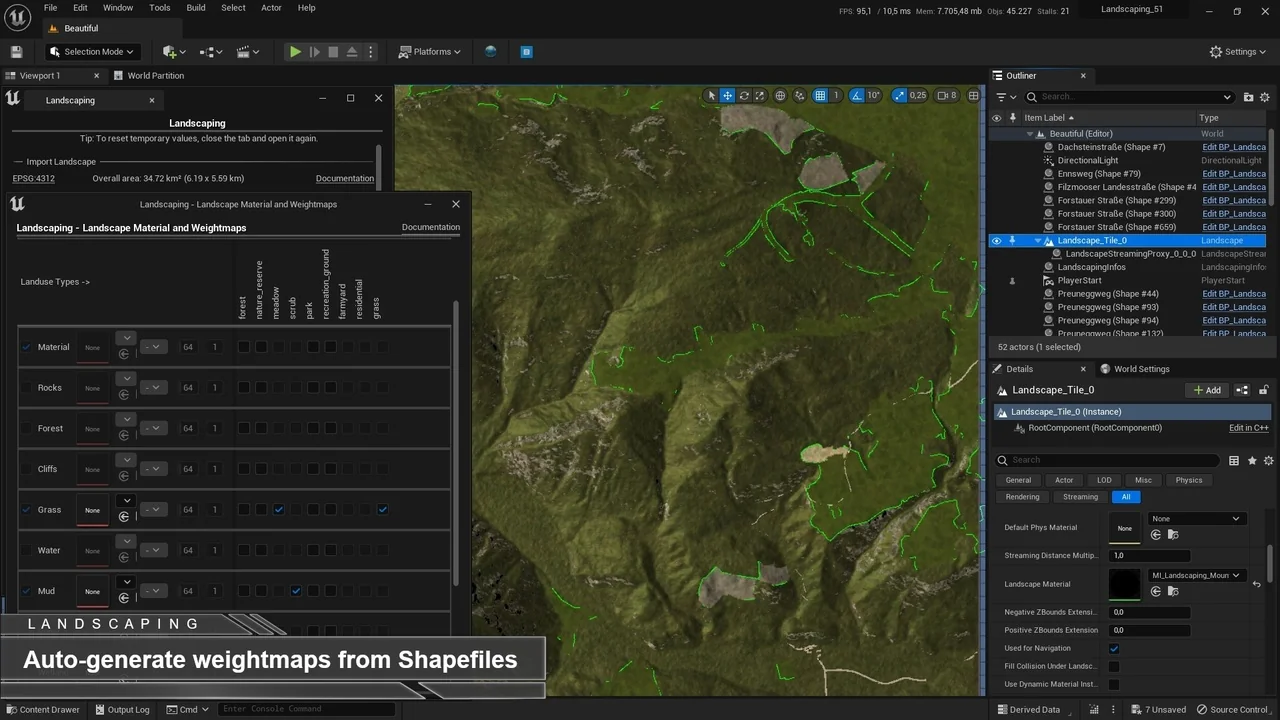This screenshot has height=720, width=1280.
Task: Switch to the World Settings tab
Action: [x=1141, y=369]
